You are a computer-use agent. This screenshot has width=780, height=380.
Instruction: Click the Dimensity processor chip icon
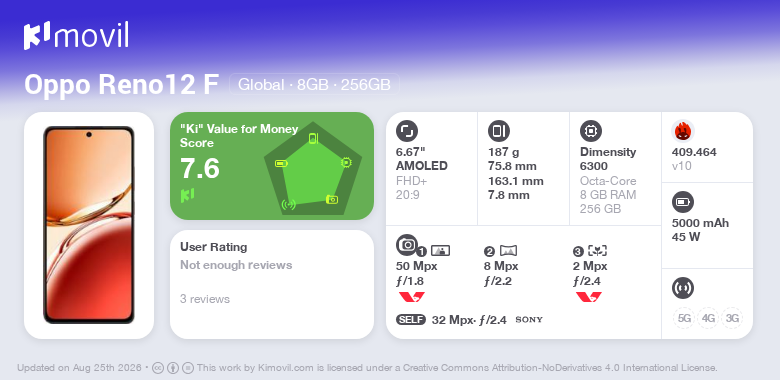tap(591, 131)
